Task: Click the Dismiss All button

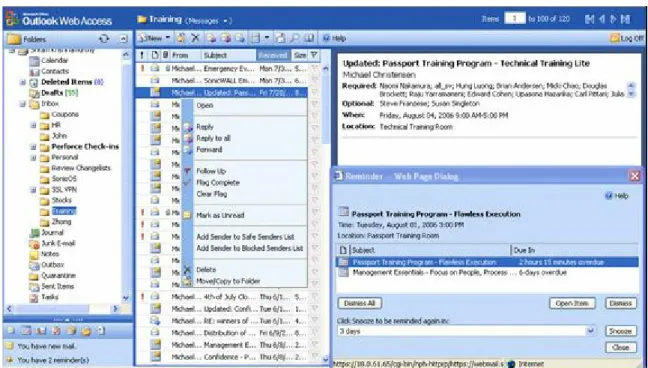Action: coord(360,303)
